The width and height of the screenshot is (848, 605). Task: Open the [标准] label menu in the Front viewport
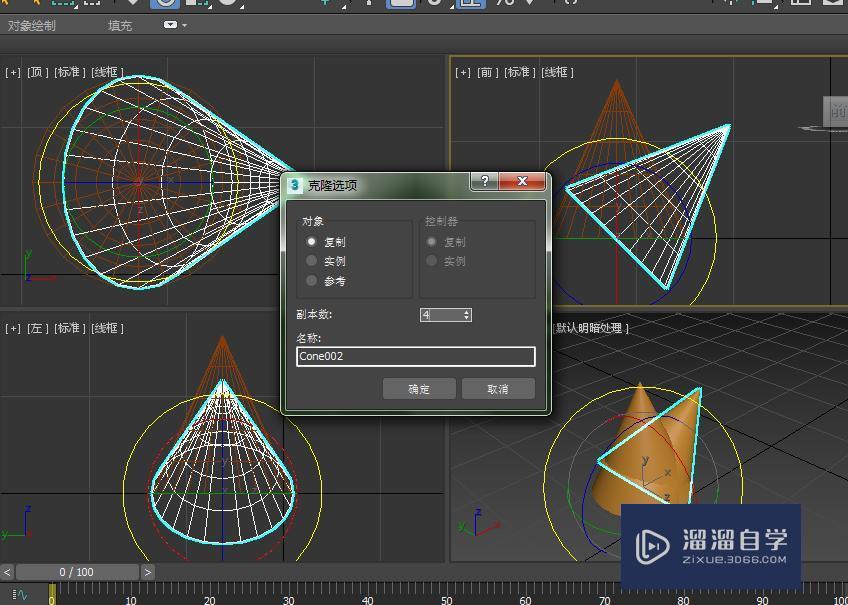coord(521,72)
